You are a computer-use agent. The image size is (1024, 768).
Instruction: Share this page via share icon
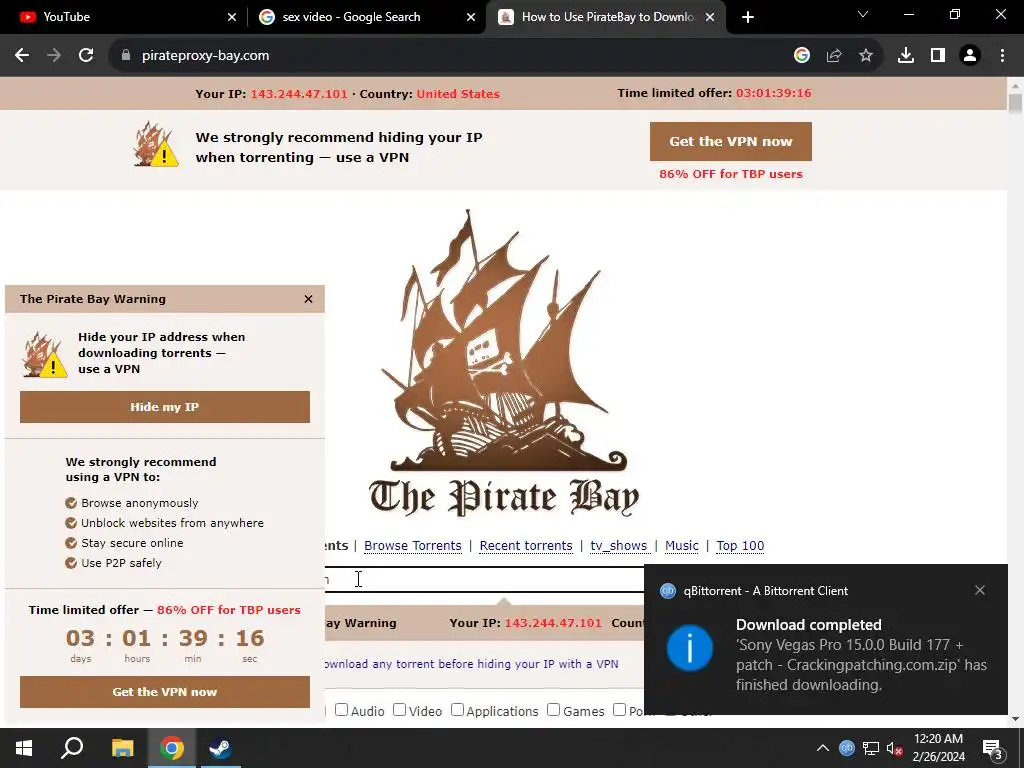tap(834, 56)
